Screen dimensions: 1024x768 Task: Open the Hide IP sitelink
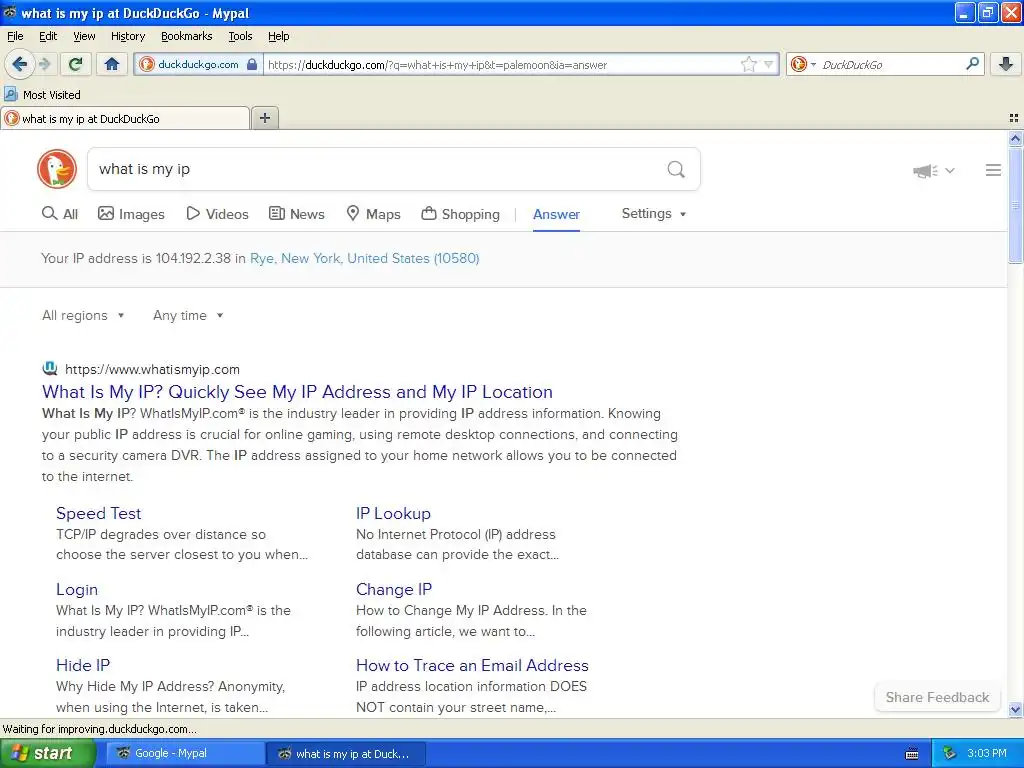click(x=83, y=665)
